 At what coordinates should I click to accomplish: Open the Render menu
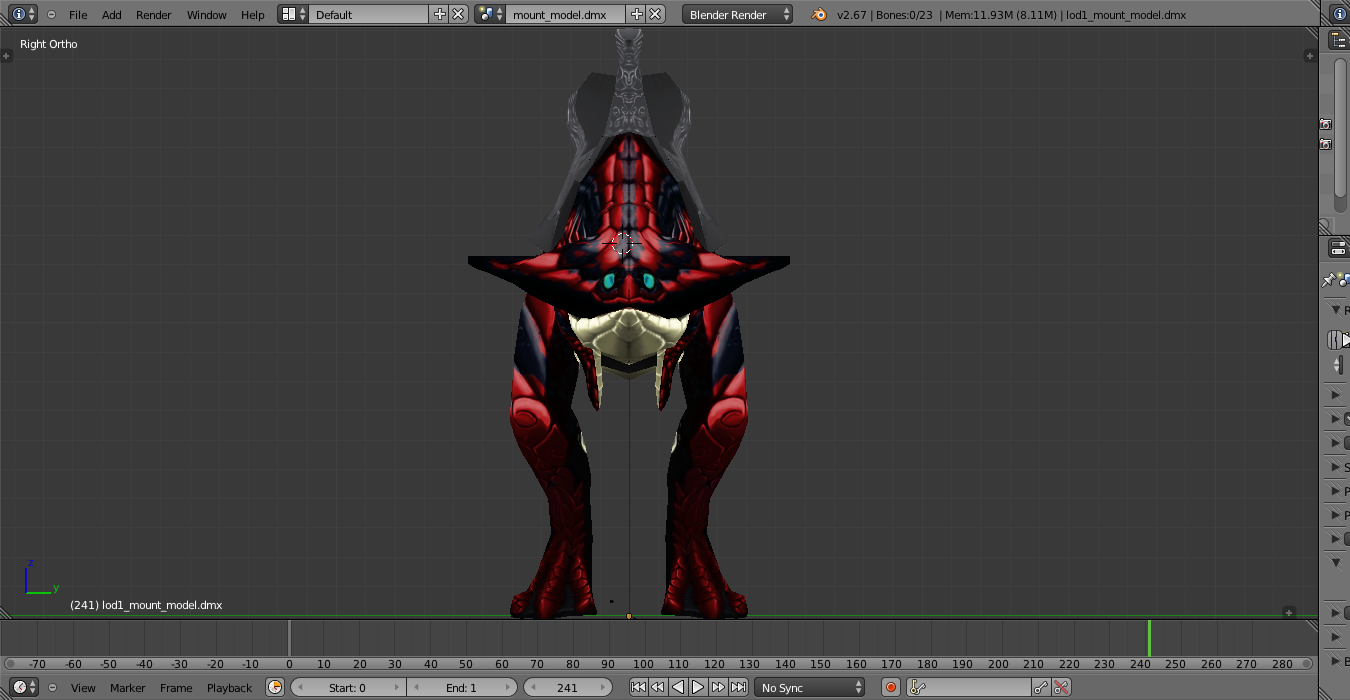[x=154, y=14]
